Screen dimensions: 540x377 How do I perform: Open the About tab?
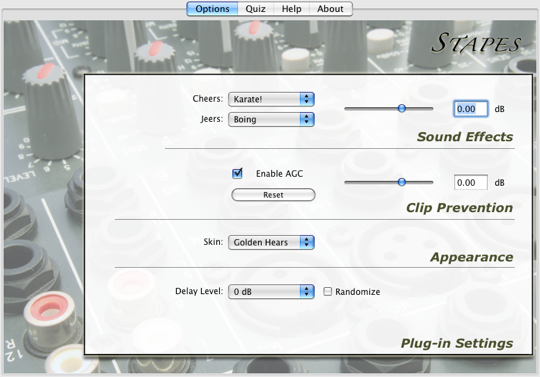tap(330, 9)
